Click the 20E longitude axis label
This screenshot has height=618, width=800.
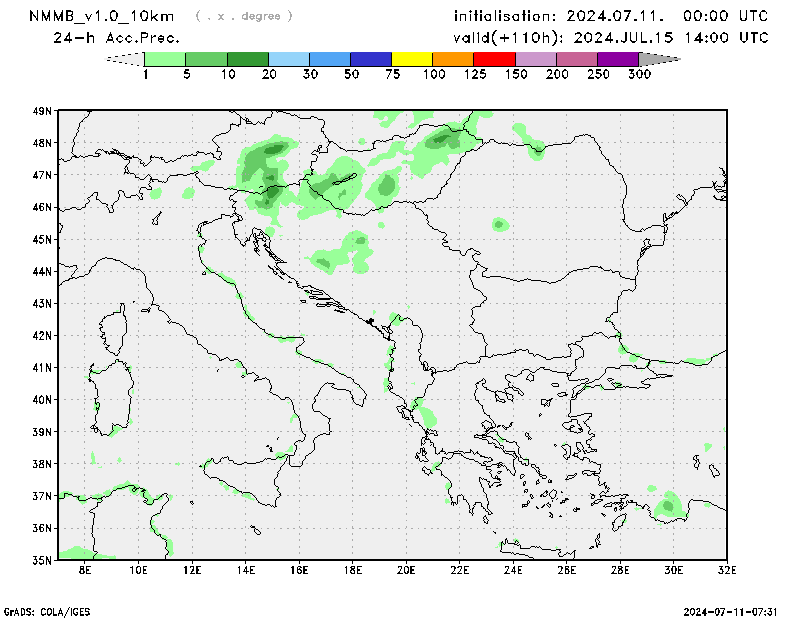(406, 570)
